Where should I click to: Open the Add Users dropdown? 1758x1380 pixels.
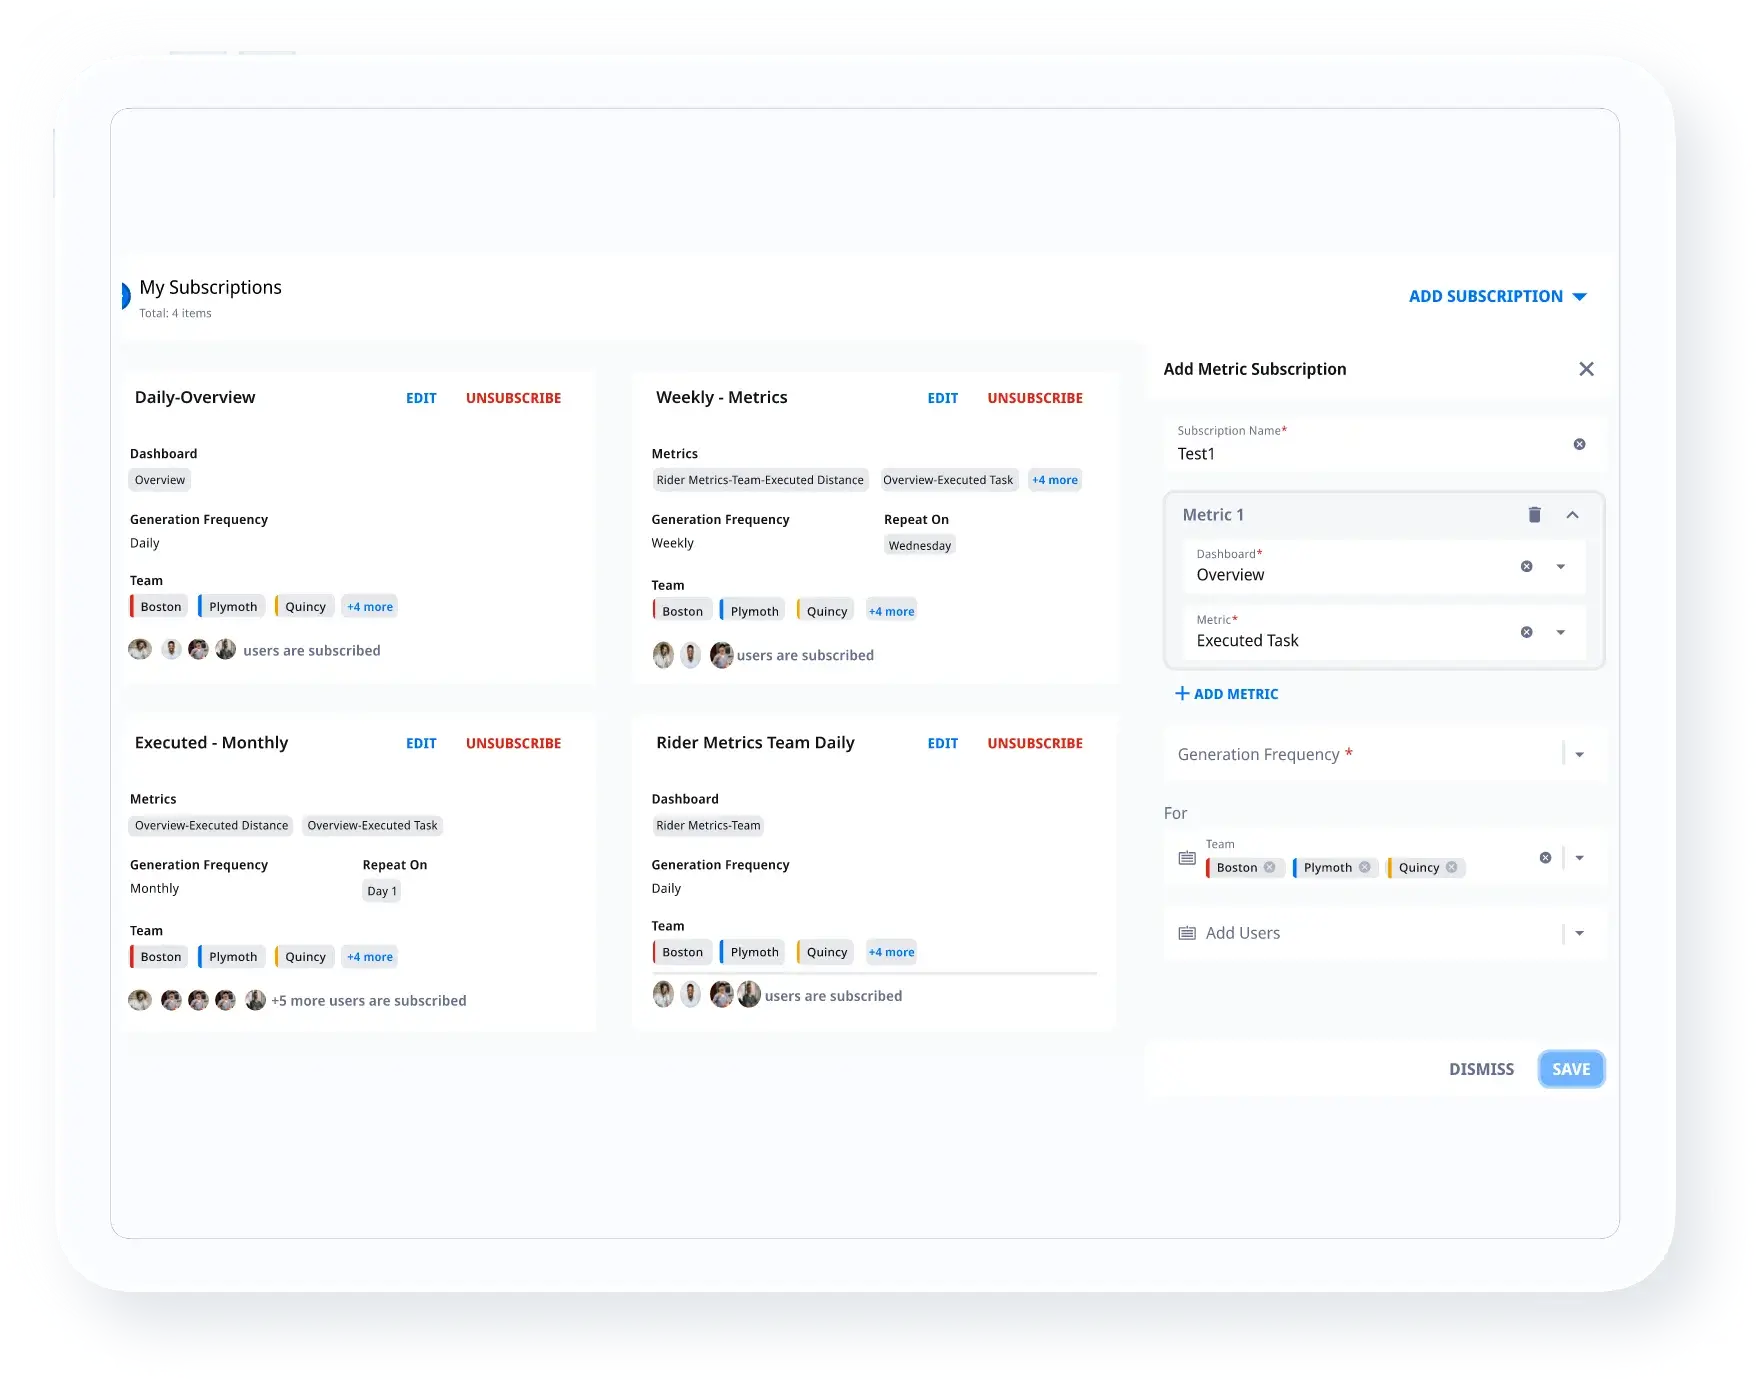[x=1579, y=933]
